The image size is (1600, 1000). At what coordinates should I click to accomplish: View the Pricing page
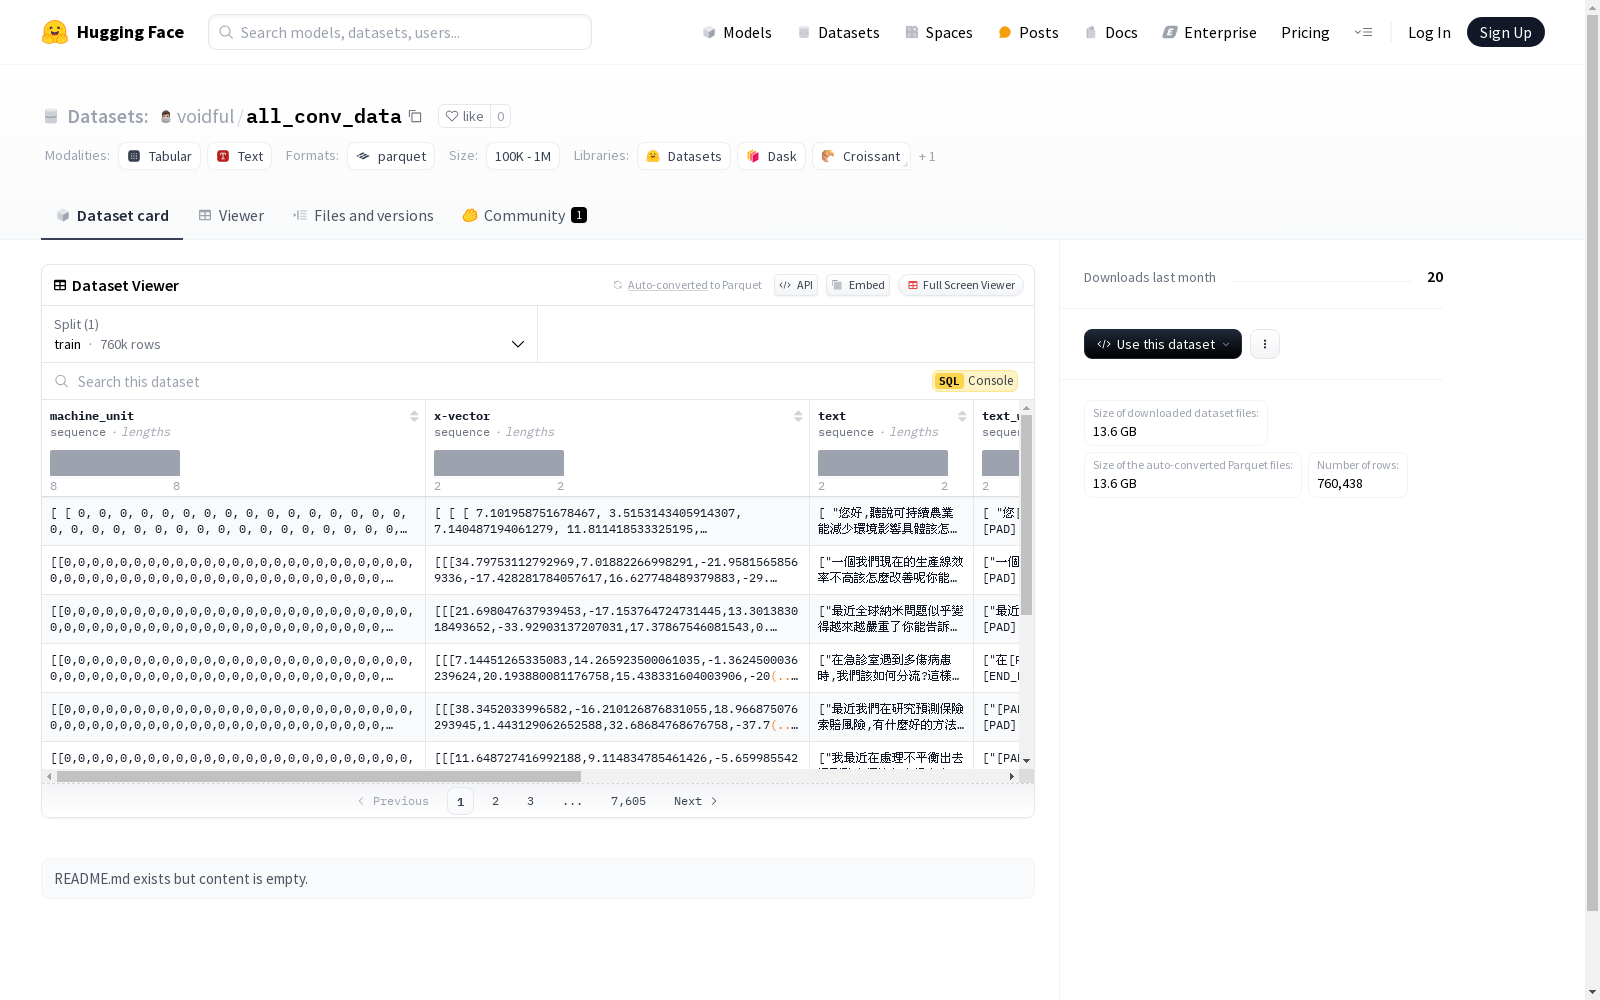click(x=1305, y=32)
